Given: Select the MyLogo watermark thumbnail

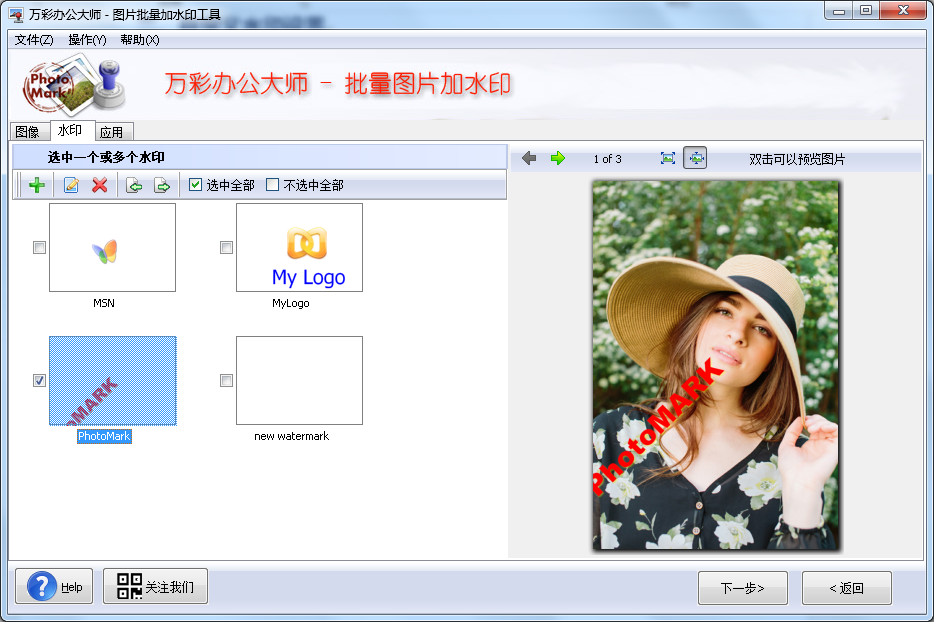Looking at the screenshot, I should click(299, 248).
